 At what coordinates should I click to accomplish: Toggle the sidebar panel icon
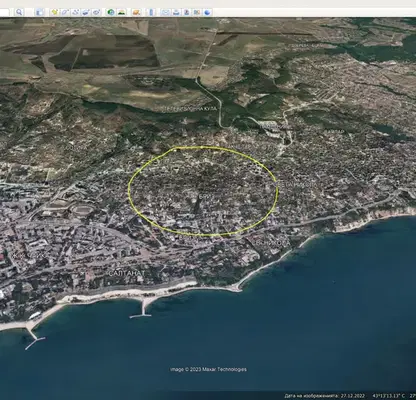point(39,12)
